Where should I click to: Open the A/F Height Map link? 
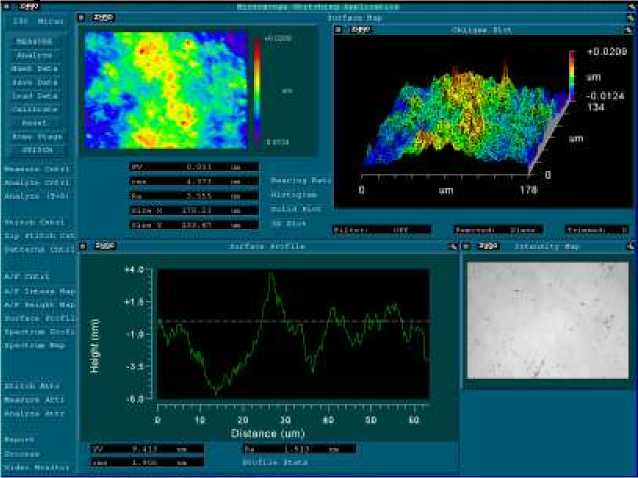39,305
